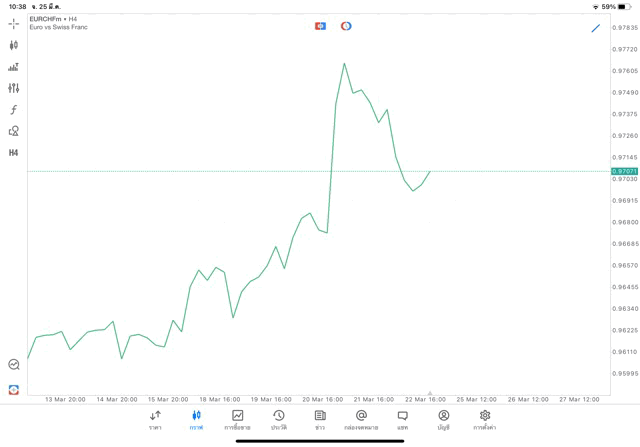Open chart type candlestick settings
This screenshot has width=640, height=447.
[x=14, y=45]
